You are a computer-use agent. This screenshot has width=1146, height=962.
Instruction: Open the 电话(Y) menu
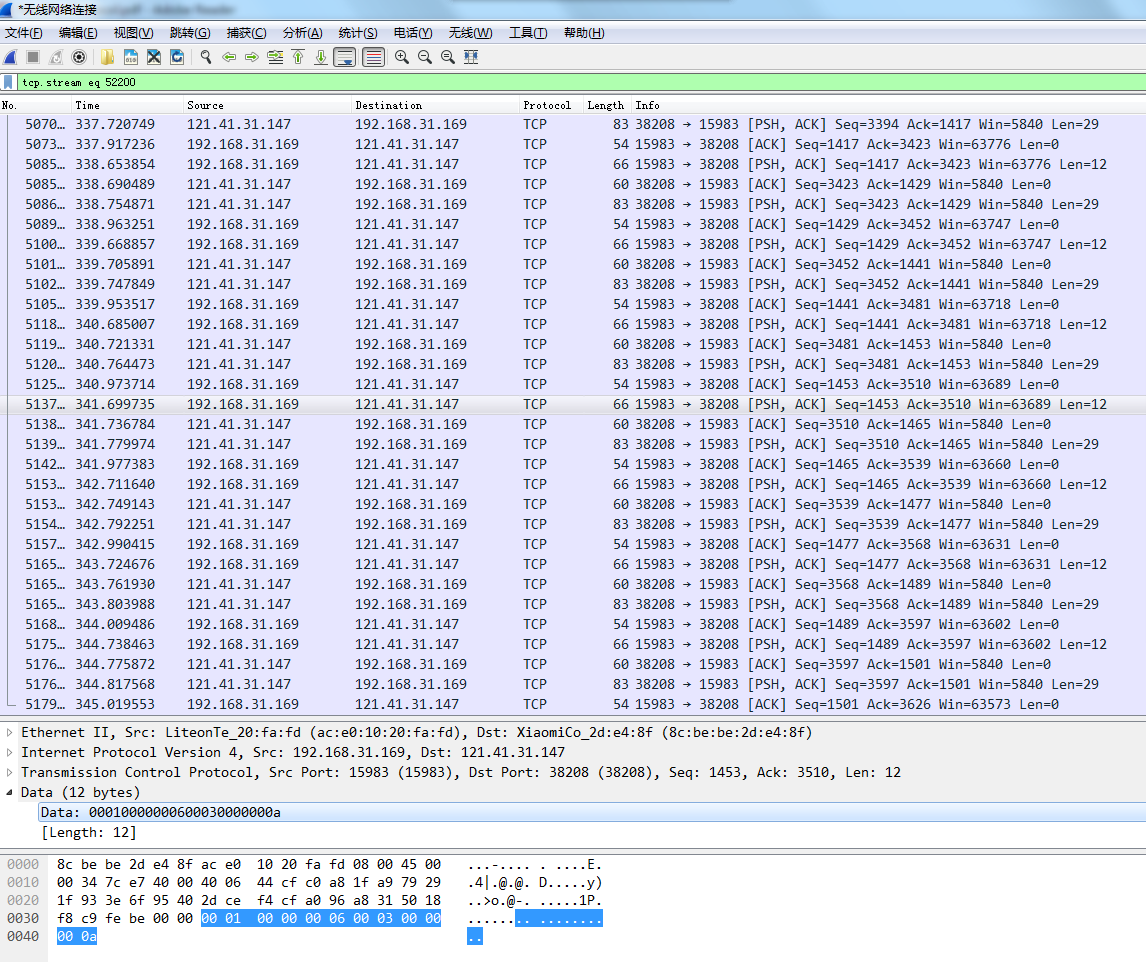point(413,33)
